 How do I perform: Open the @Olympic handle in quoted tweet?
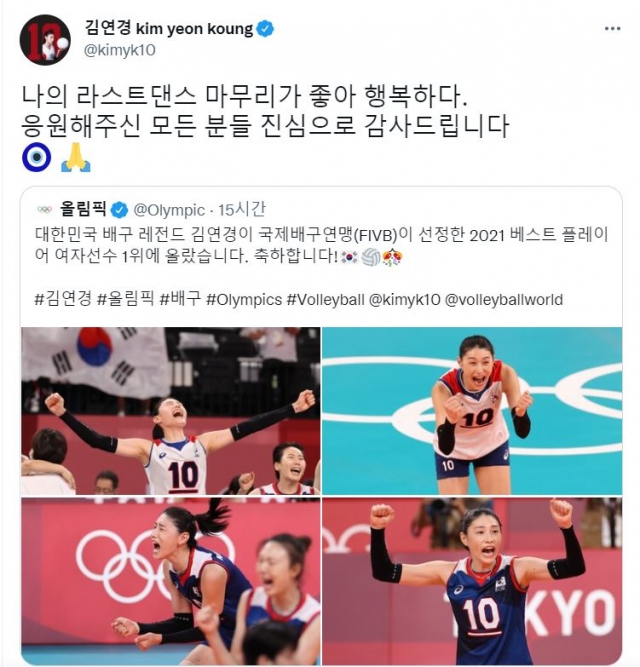pos(169,210)
